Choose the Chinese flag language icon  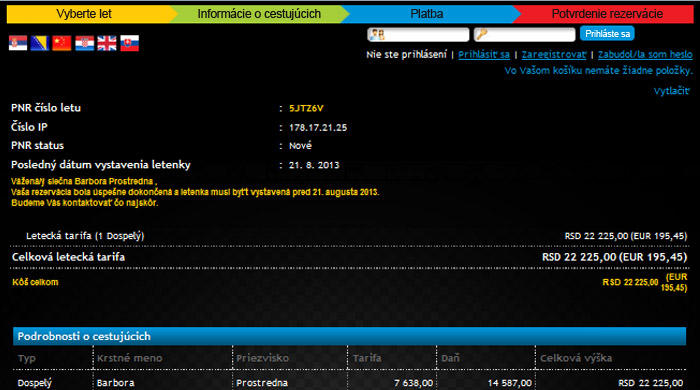pos(62,43)
